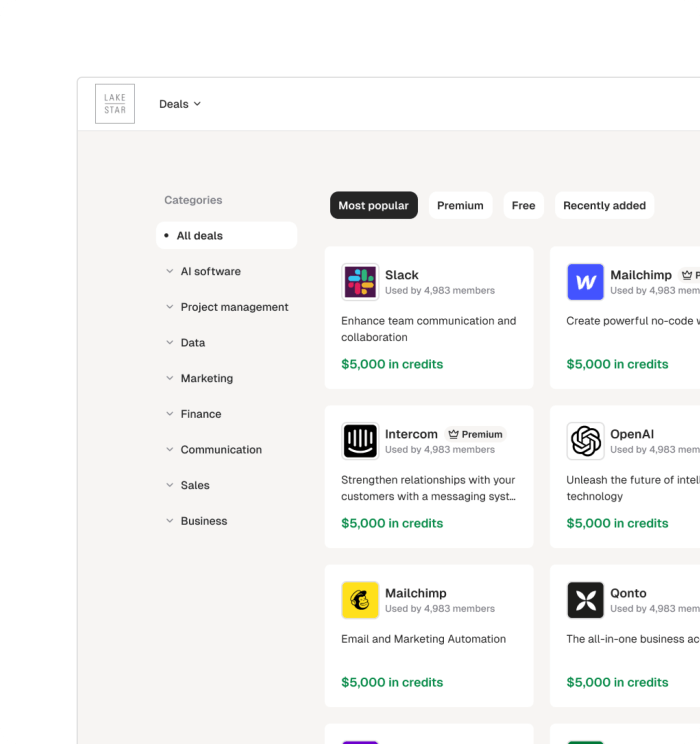The image size is (700, 744).
Task: Click the Categories heading
Action: [193, 200]
